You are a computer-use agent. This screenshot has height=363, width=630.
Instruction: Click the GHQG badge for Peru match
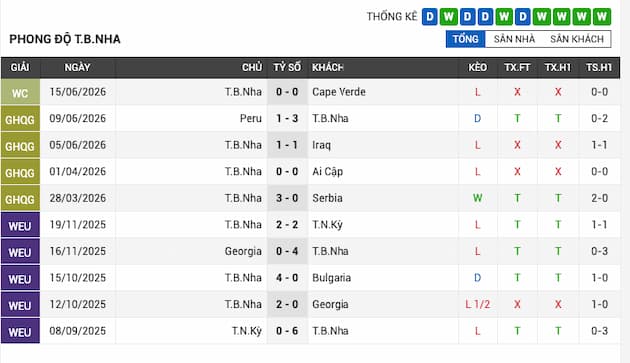coord(20,119)
